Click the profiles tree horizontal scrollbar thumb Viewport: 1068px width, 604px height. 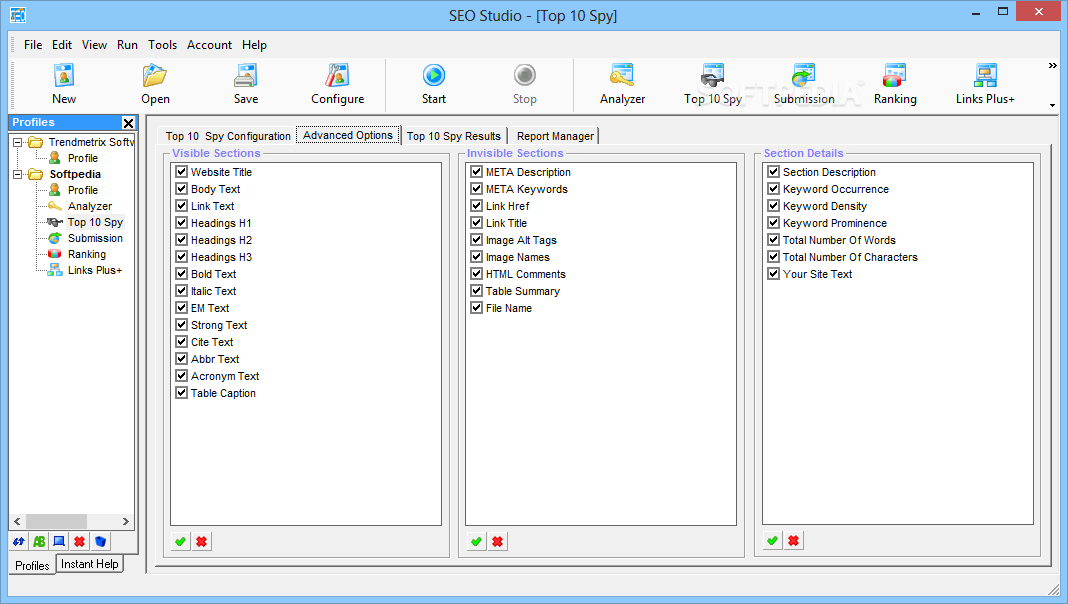[x=56, y=522]
